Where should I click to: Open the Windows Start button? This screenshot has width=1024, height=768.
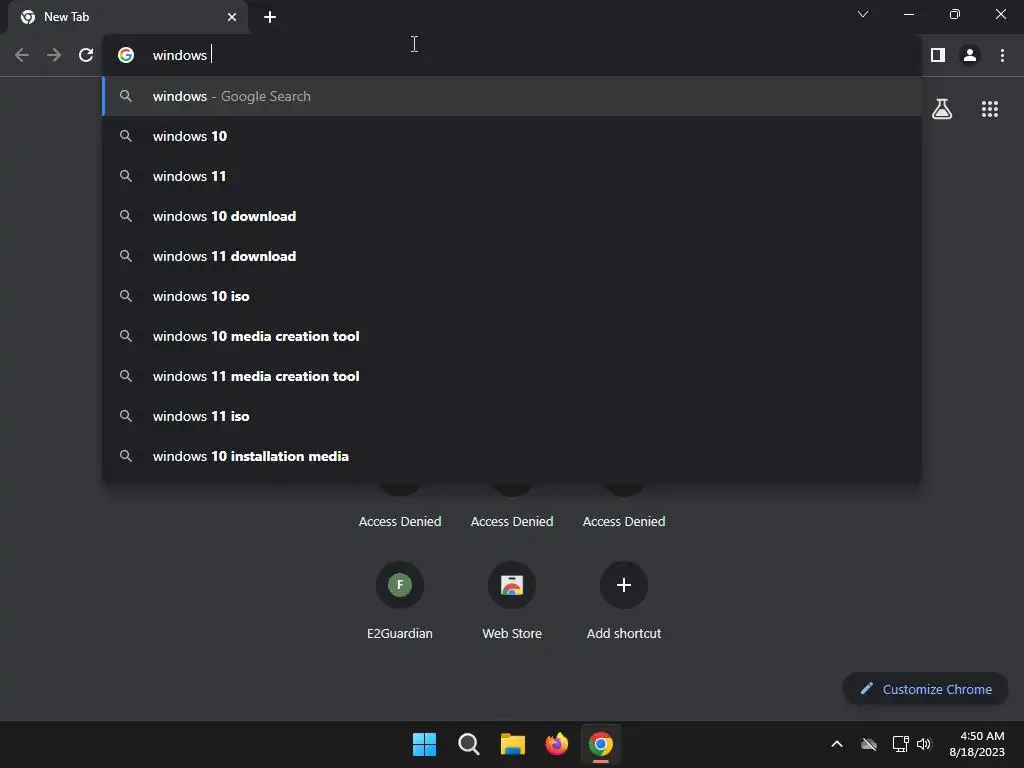[x=424, y=744]
